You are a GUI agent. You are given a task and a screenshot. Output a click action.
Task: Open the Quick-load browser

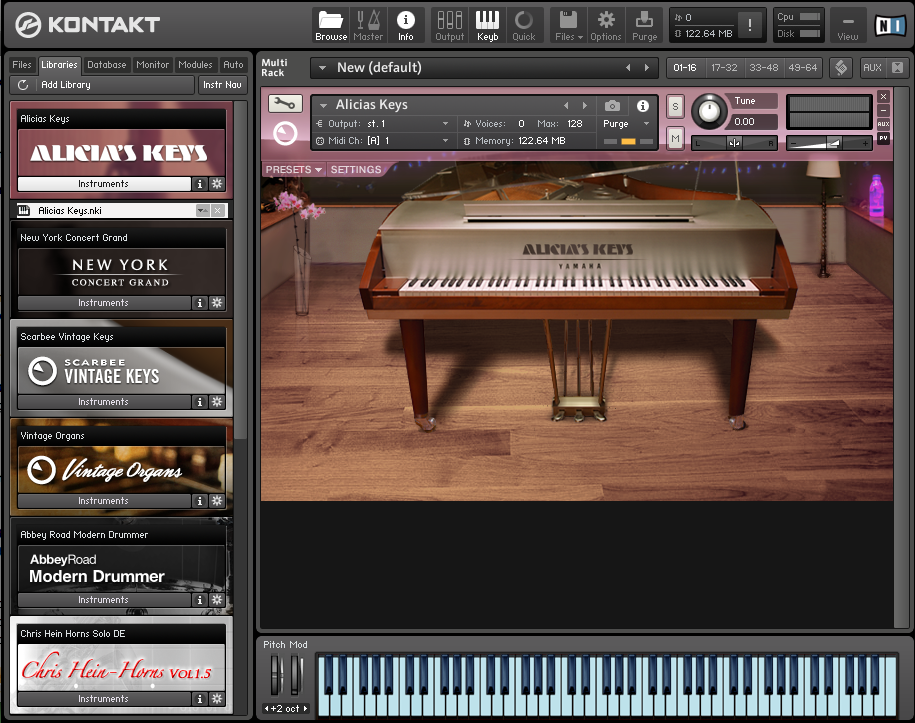tap(523, 26)
